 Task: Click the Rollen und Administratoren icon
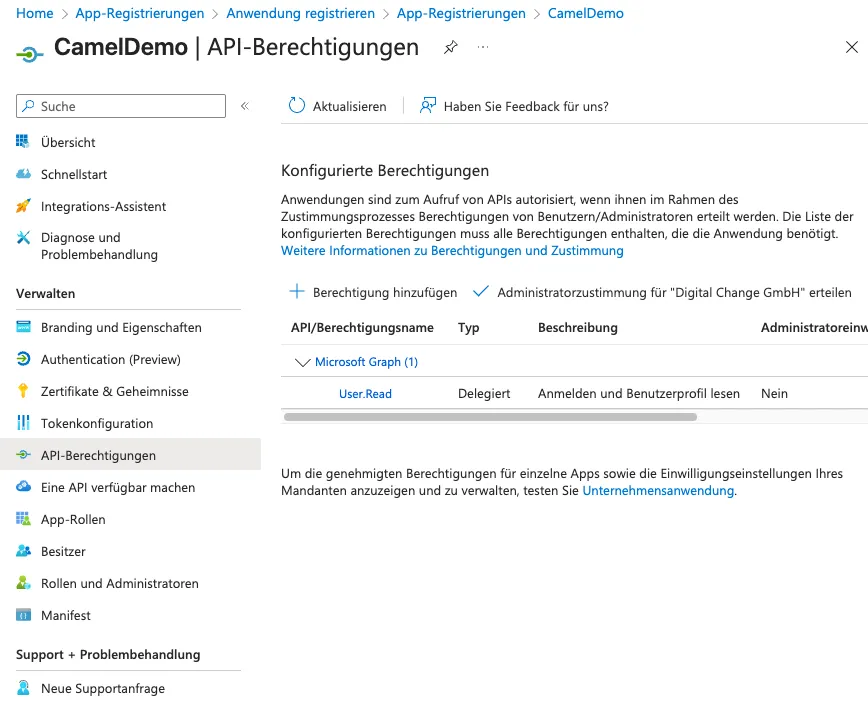pos(23,582)
